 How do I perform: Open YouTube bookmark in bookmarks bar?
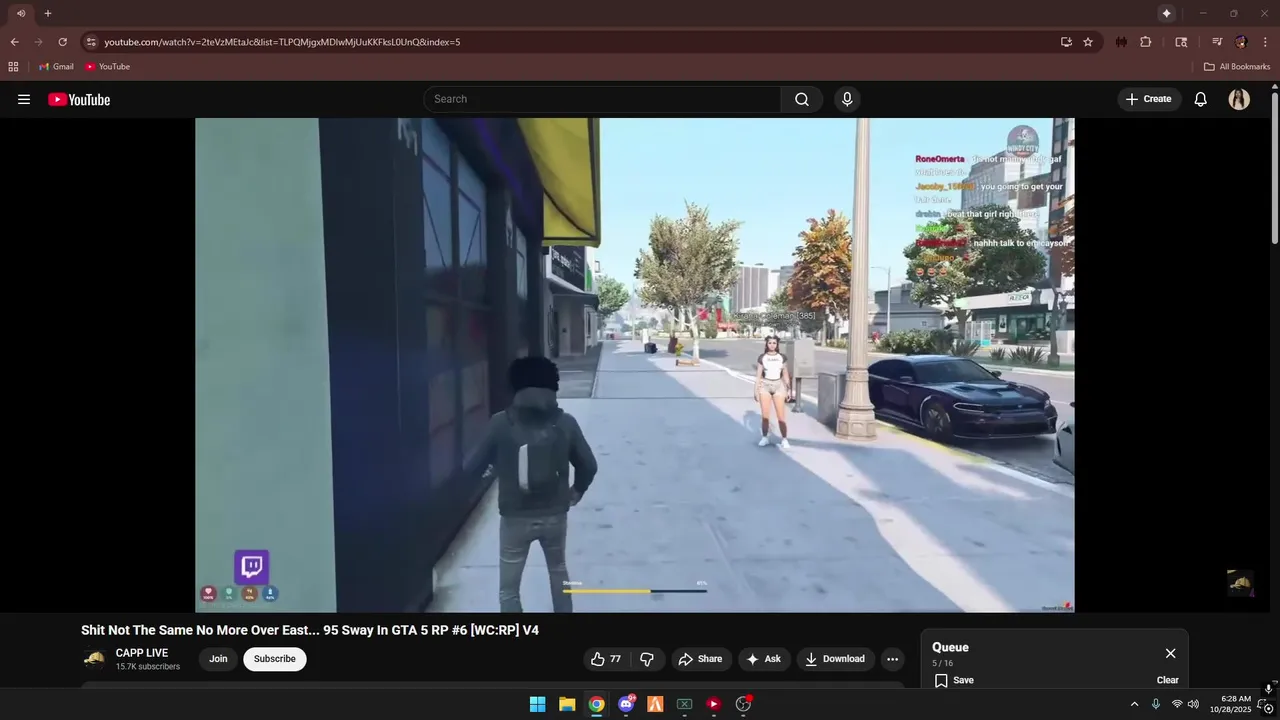[x=107, y=67]
